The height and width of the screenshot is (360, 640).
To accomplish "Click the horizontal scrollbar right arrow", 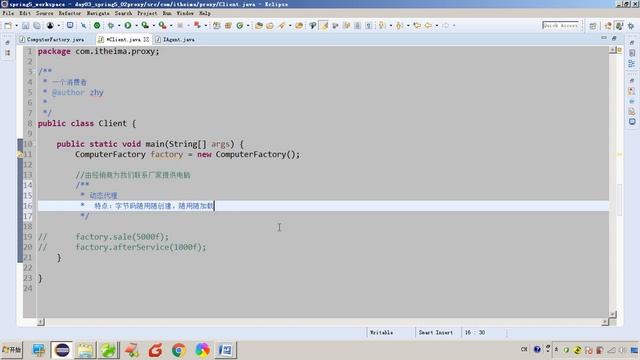I will click(x=604, y=322).
